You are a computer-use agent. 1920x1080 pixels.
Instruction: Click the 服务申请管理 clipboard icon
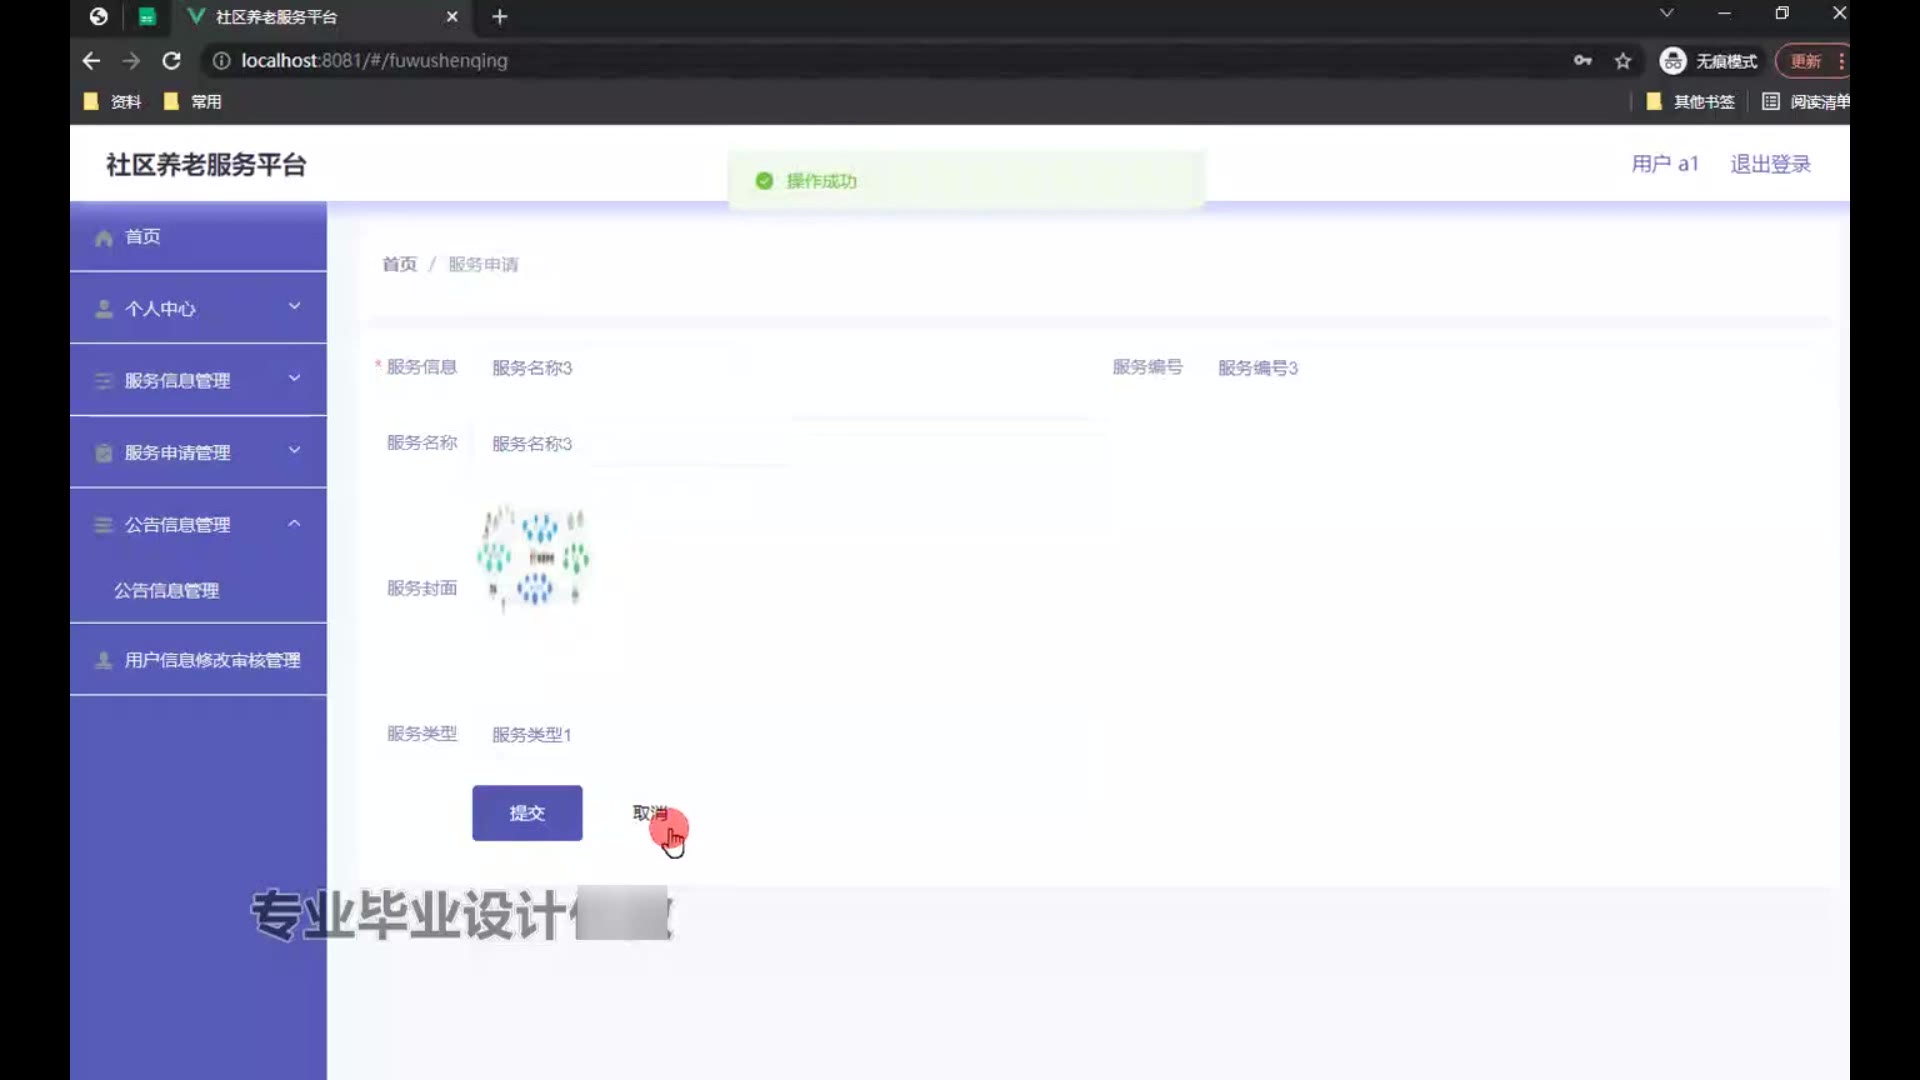(103, 453)
